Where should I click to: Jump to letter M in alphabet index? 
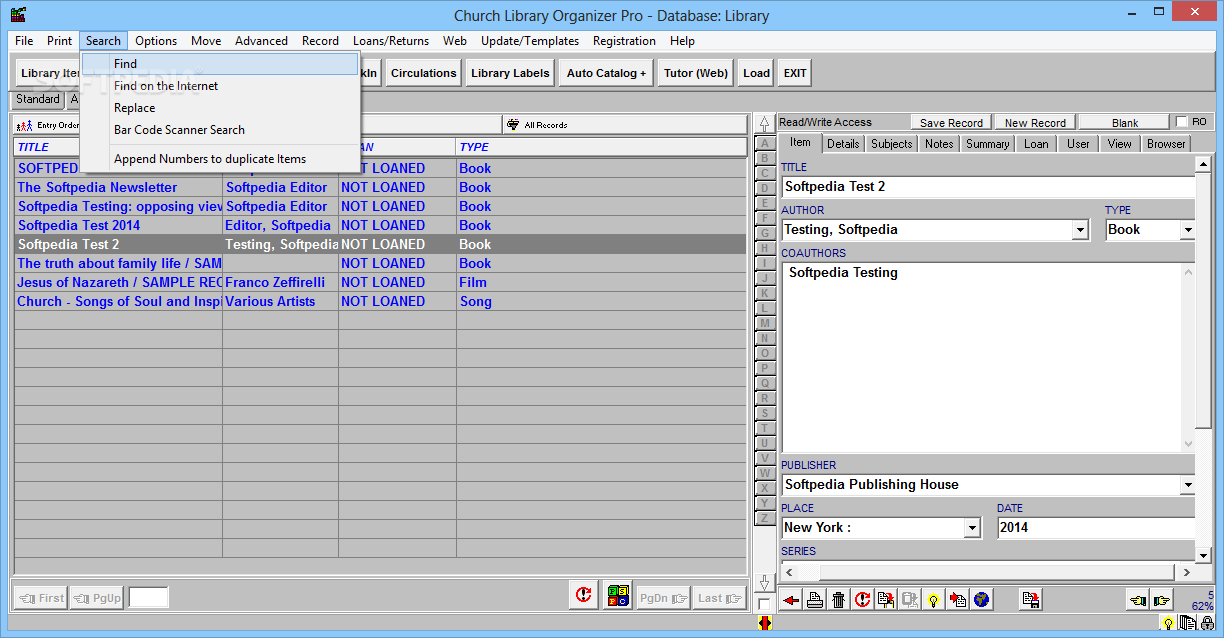point(765,323)
